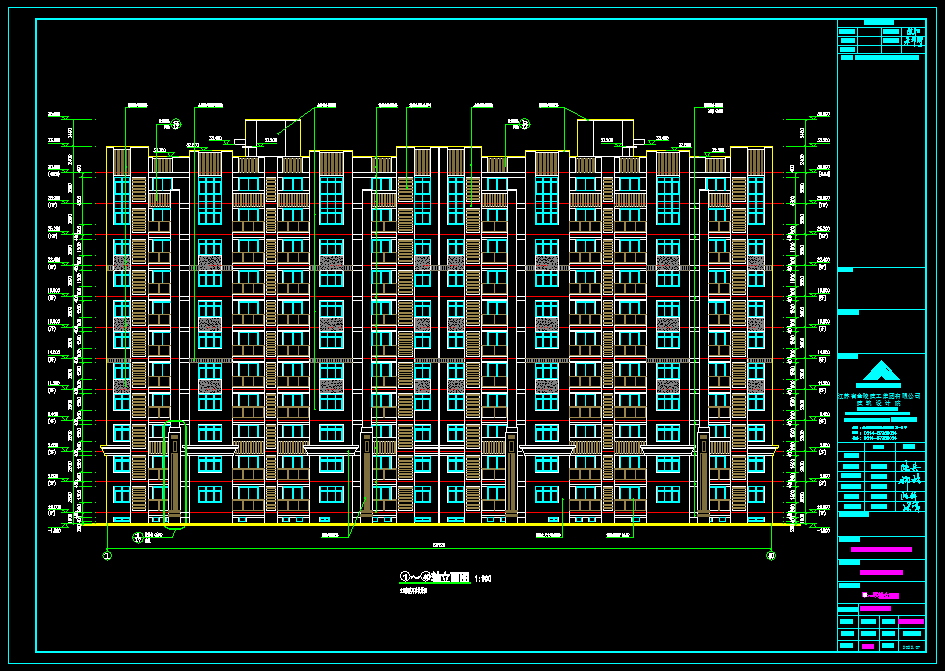Image resolution: width=945 pixels, height=671 pixels.
Task: Select the left axis bubble below the elevation
Action: coord(107,555)
